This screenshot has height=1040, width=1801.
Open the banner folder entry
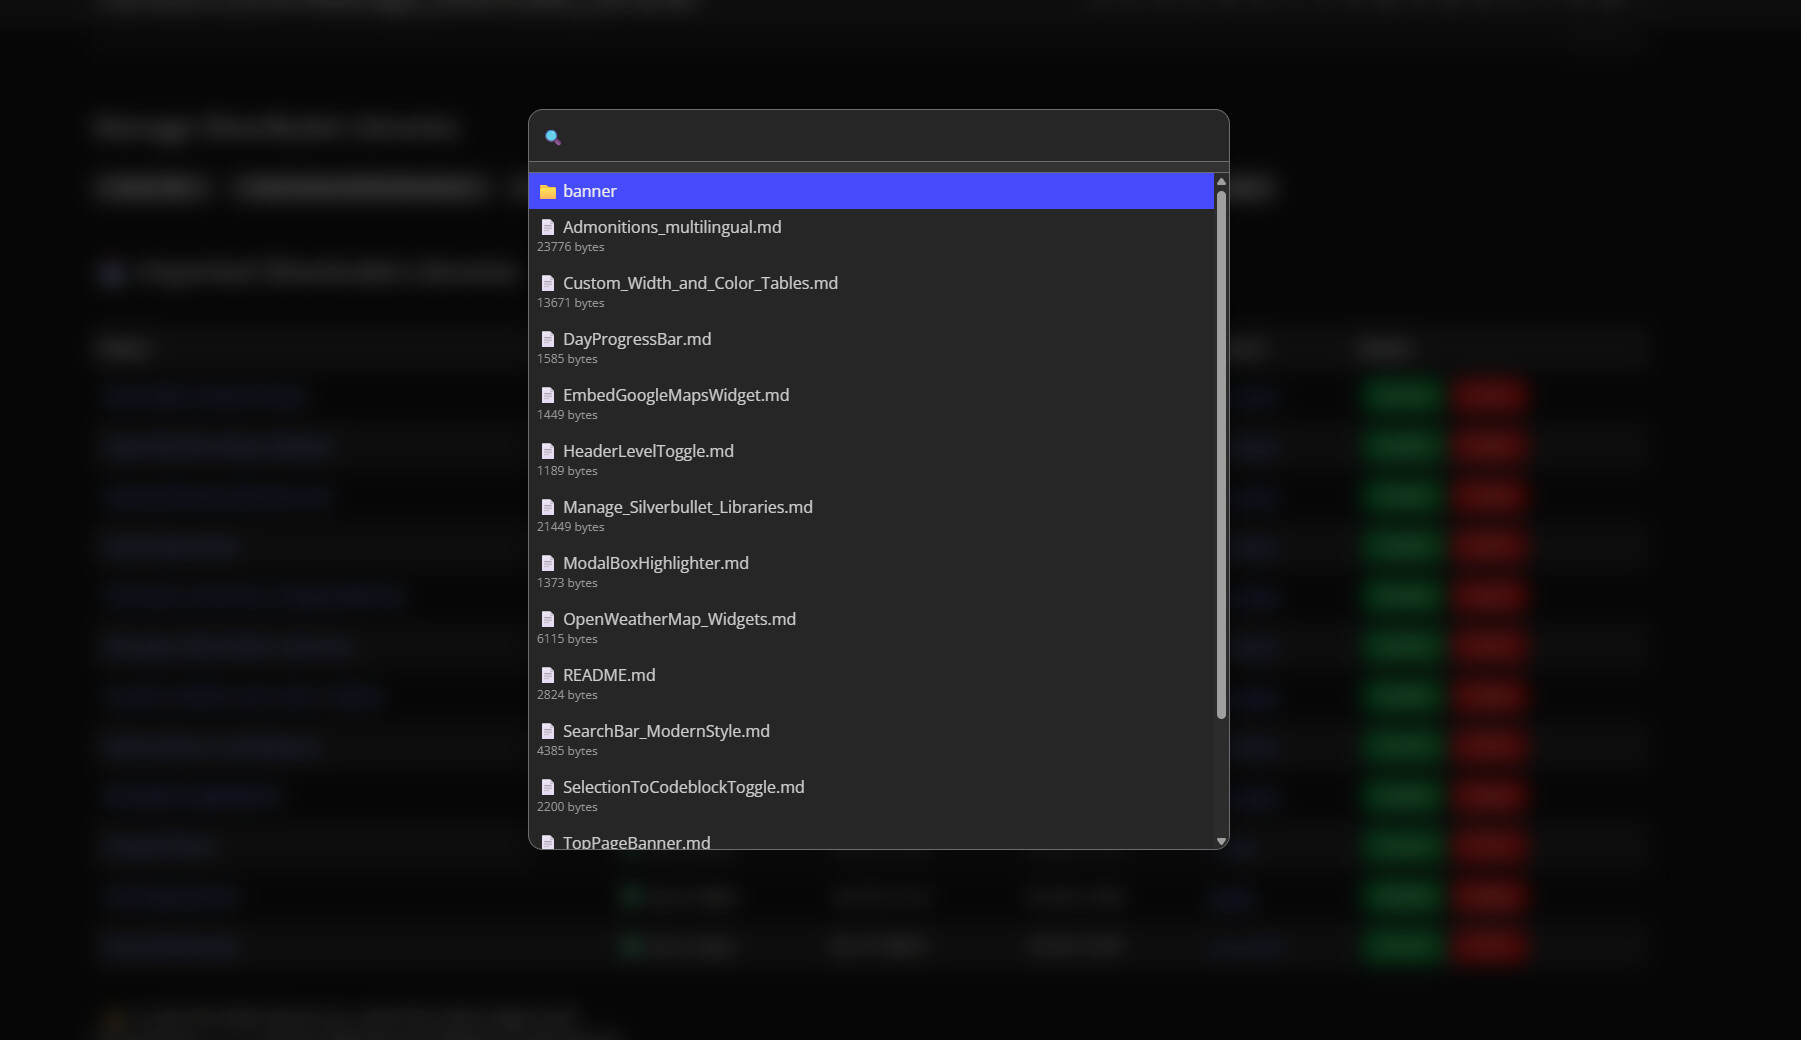coord(590,191)
